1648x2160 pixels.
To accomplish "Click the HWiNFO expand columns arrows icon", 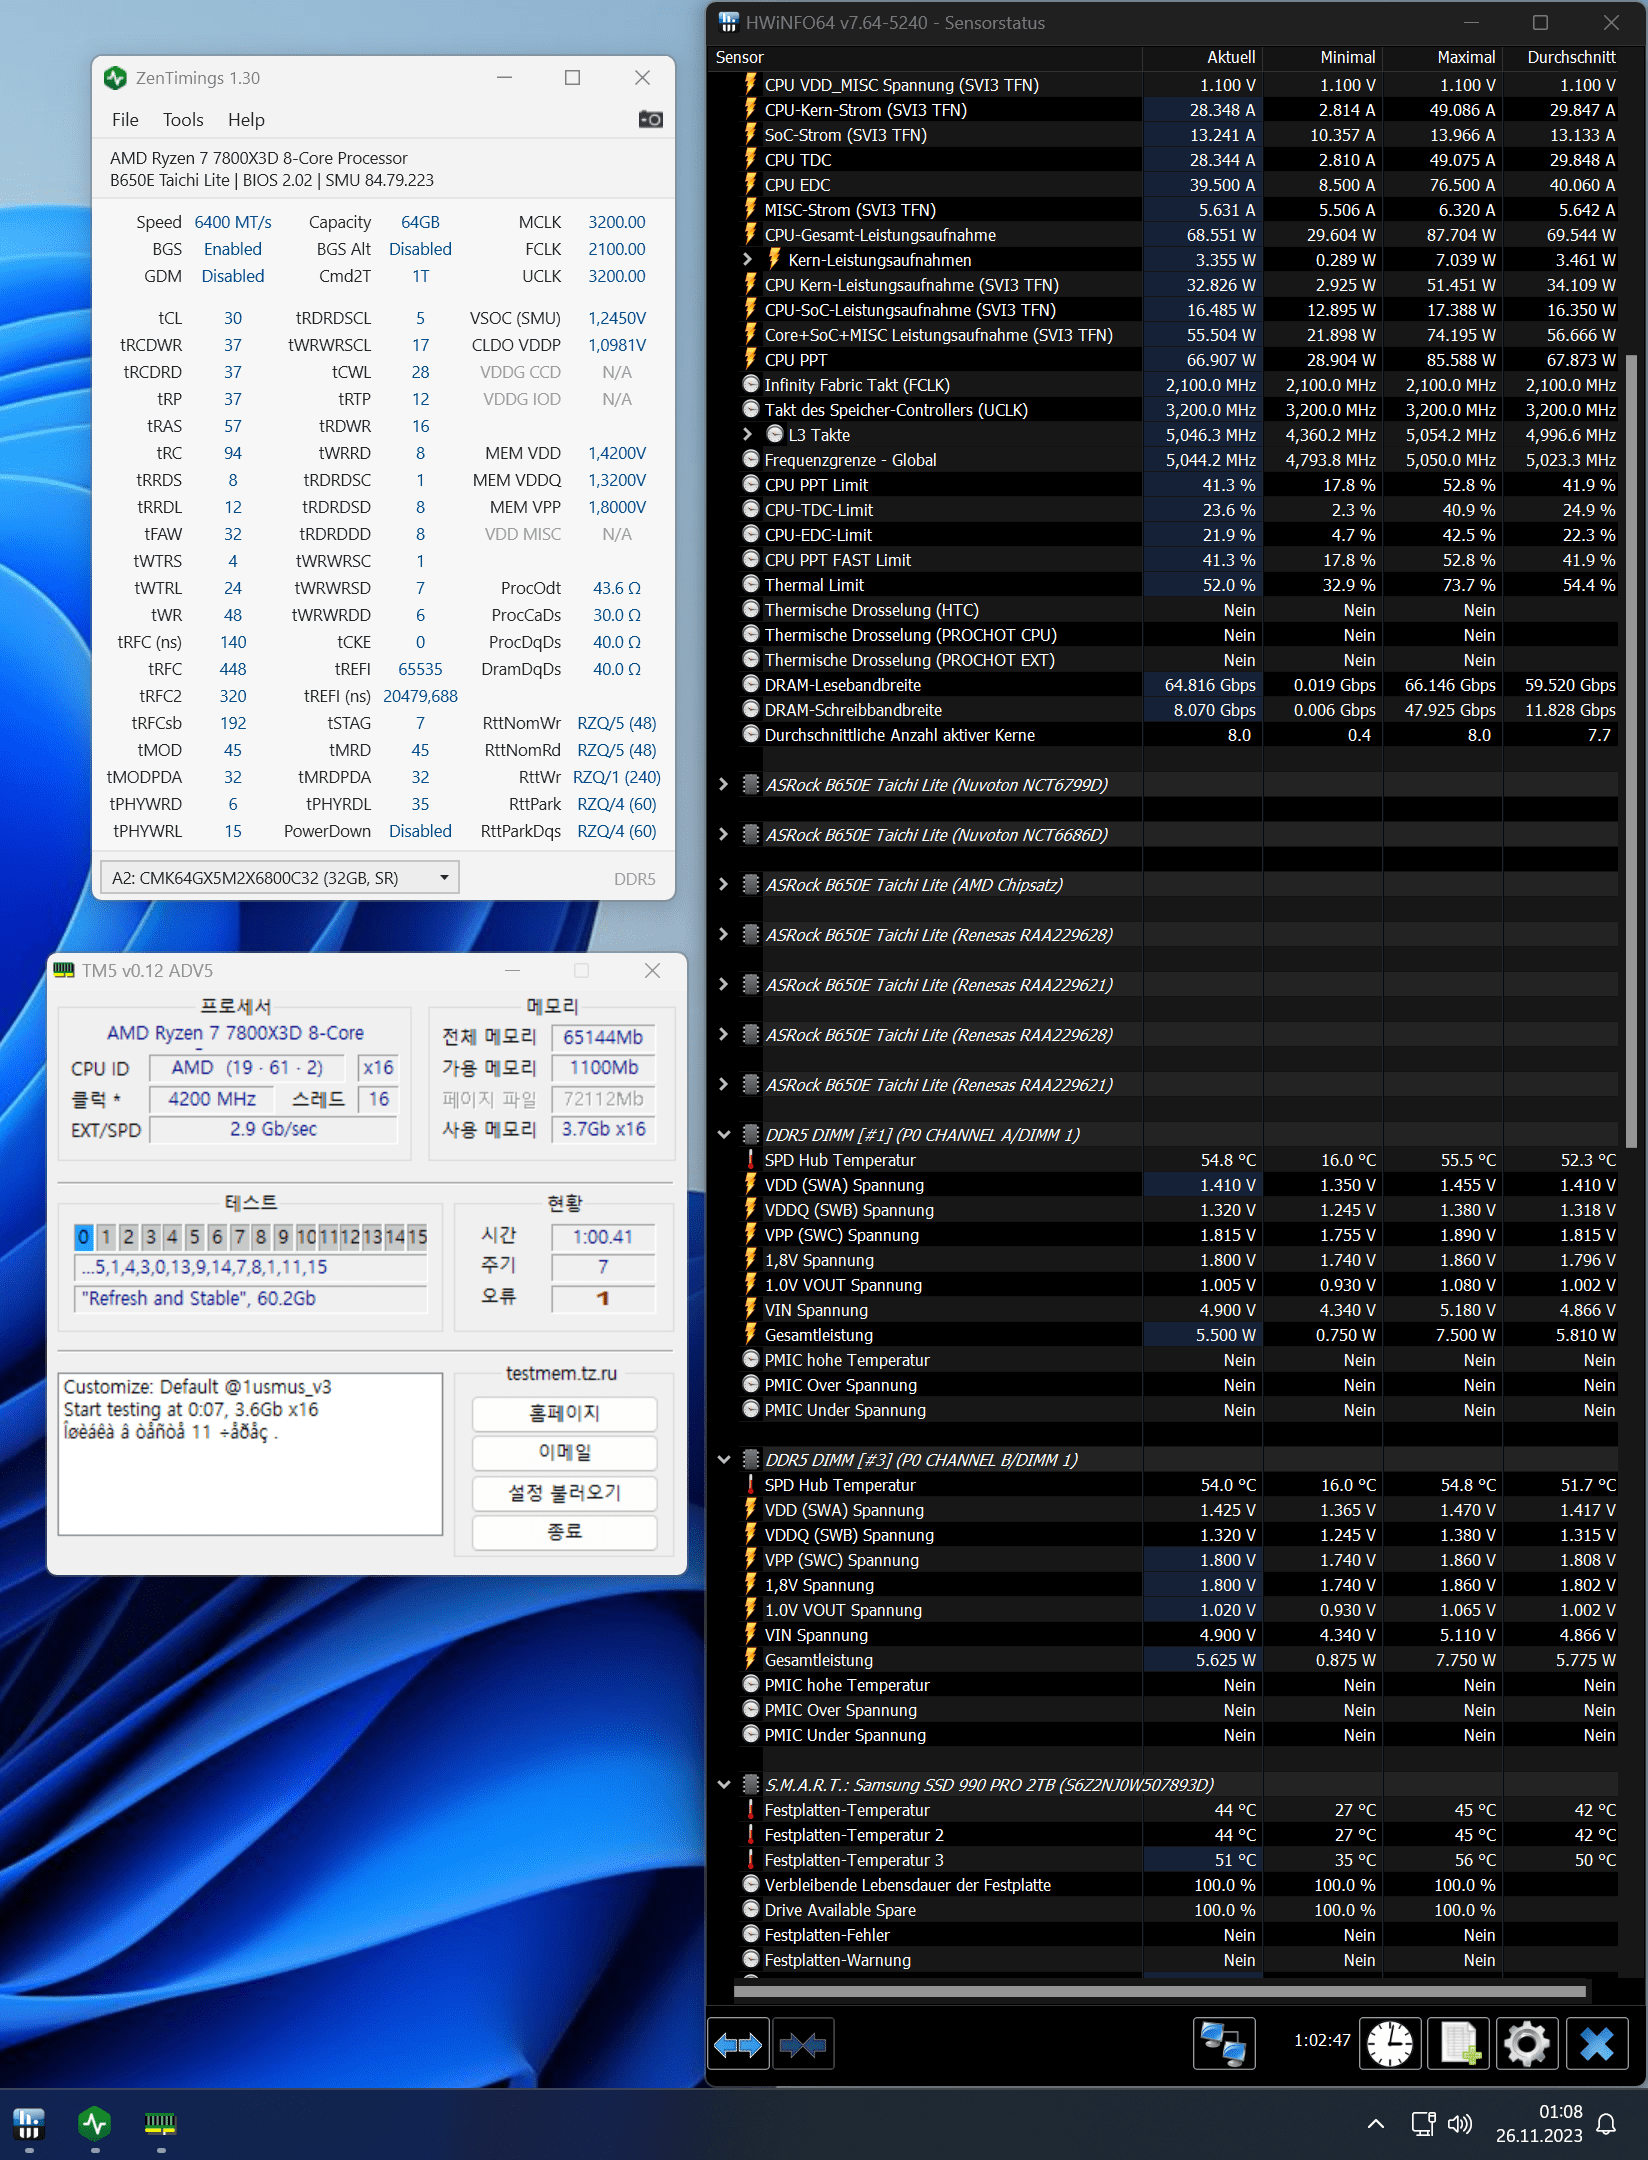I will pos(738,2045).
